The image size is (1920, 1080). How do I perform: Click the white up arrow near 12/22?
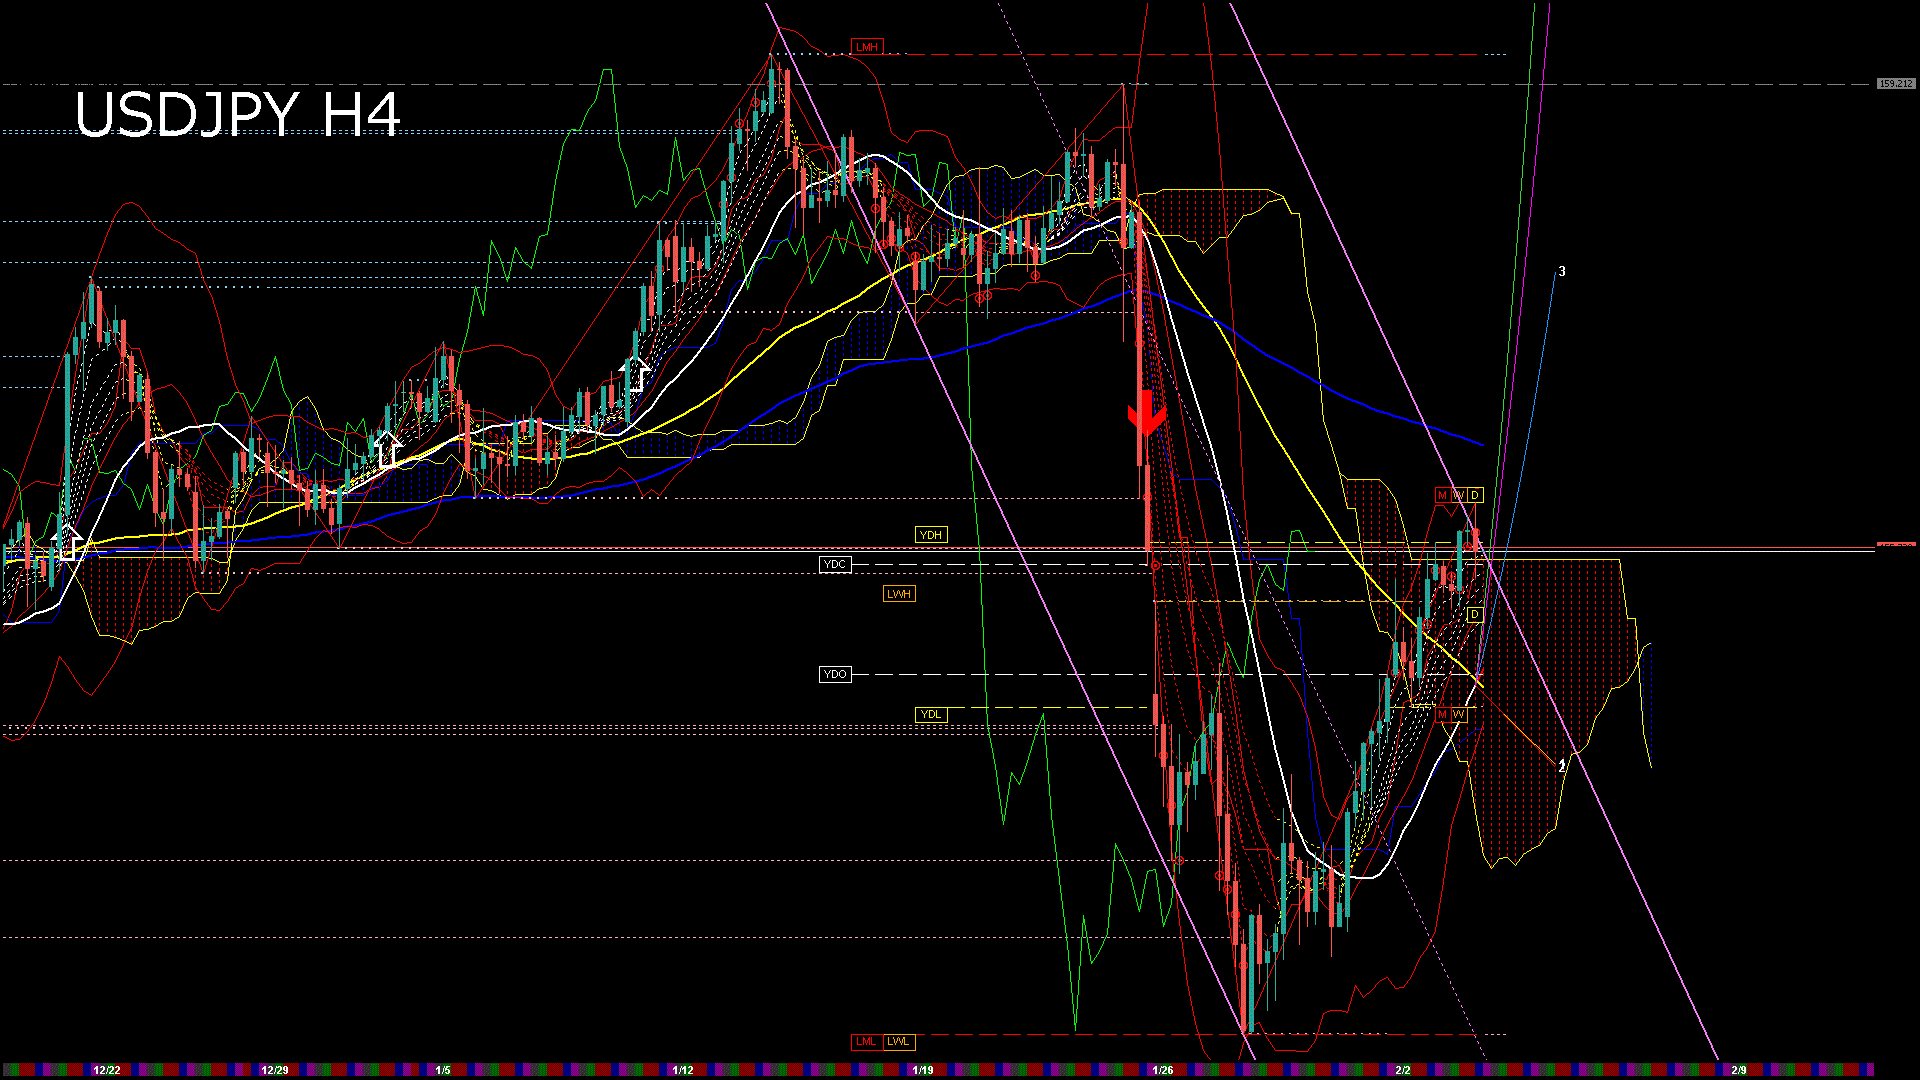pos(67,541)
